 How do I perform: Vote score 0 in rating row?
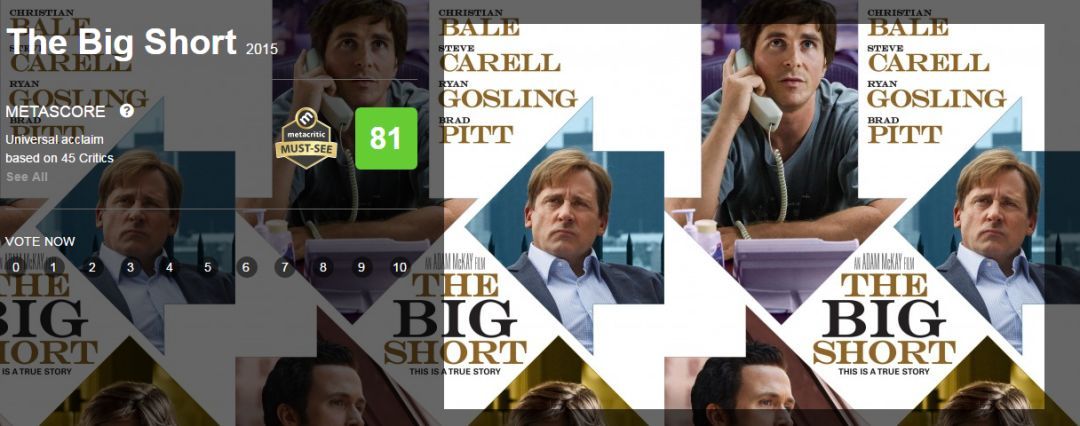(14, 267)
